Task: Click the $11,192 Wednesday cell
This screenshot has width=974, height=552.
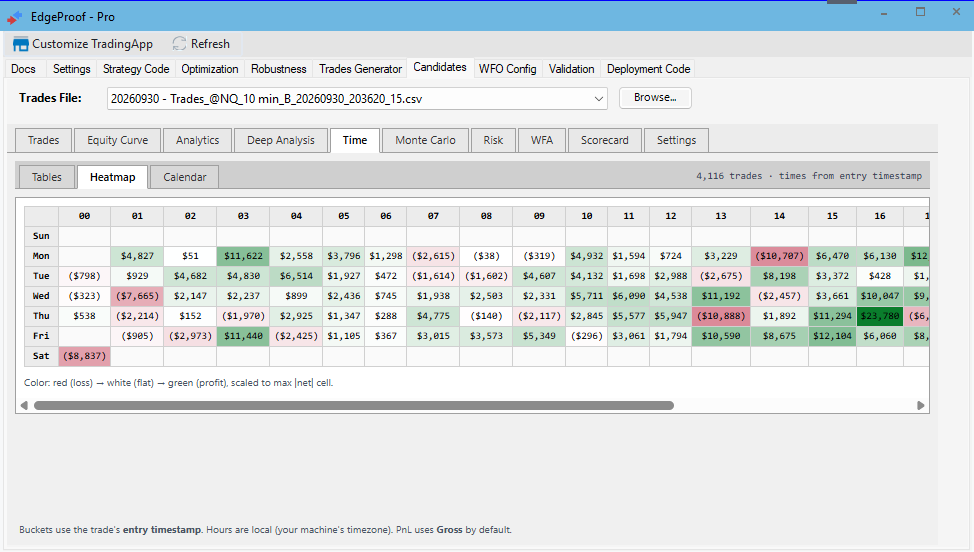Action: tap(721, 296)
